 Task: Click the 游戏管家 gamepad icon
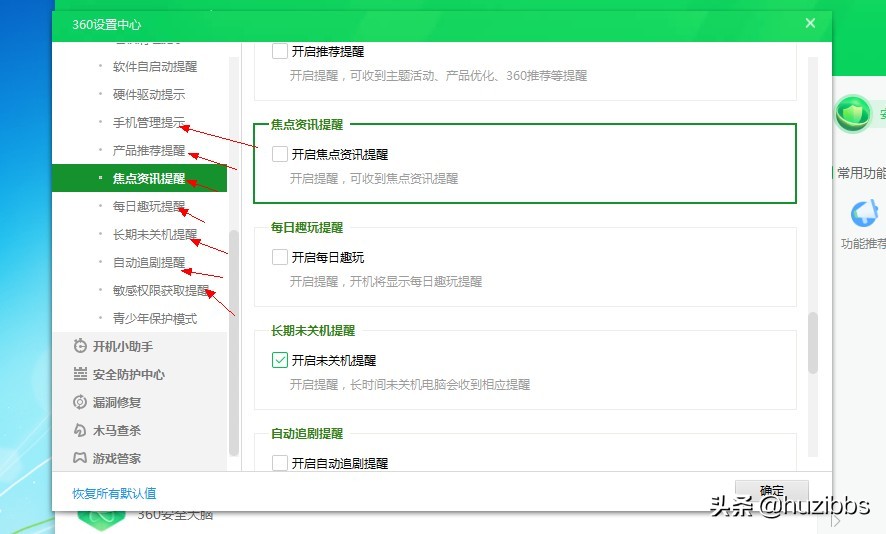point(80,458)
